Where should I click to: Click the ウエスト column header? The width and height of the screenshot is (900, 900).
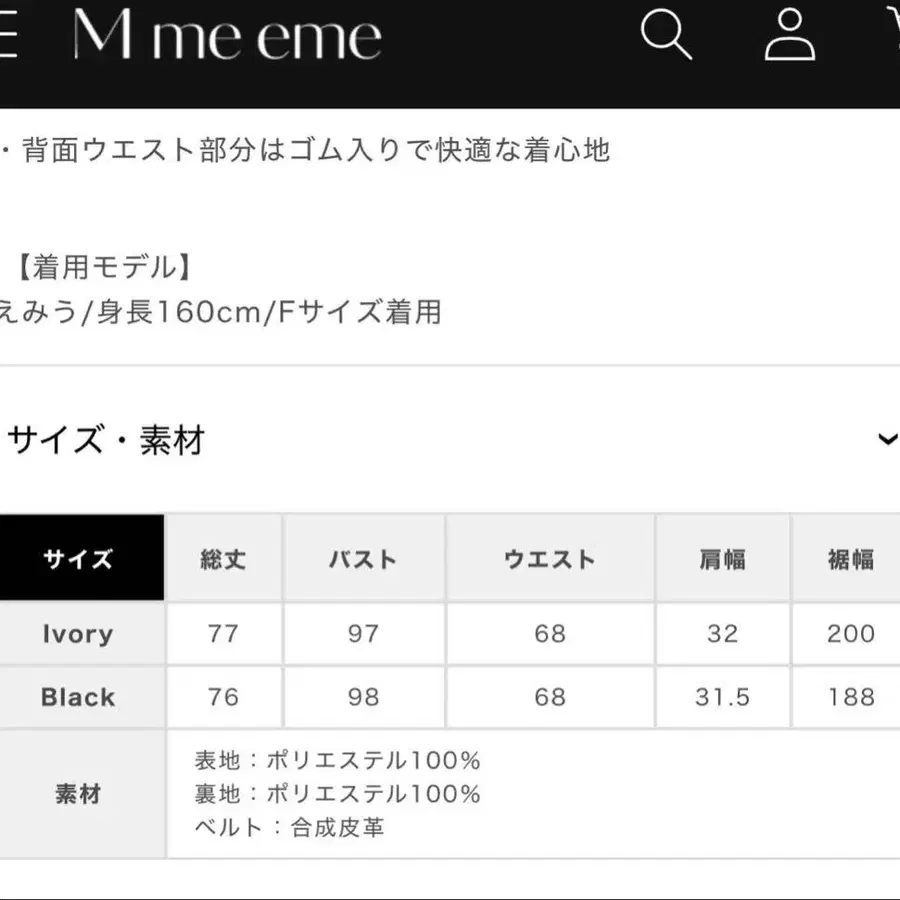[549, 558]
